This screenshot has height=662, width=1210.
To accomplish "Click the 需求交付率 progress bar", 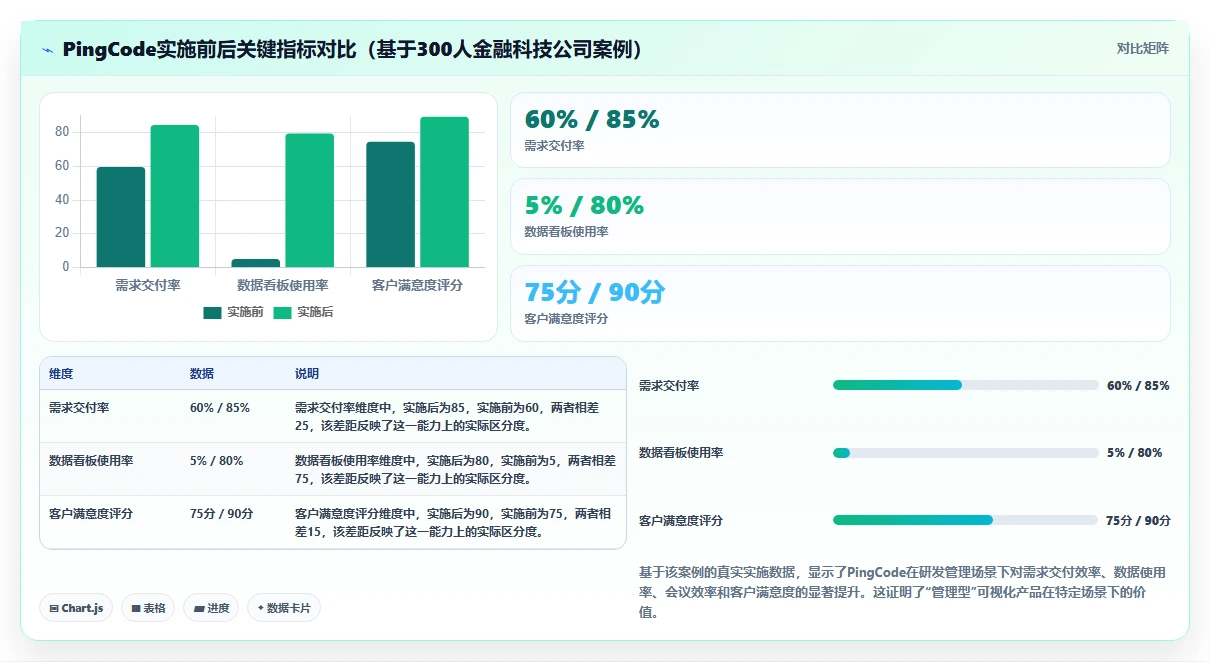I will pyautogui.click(x=965, y=385).
